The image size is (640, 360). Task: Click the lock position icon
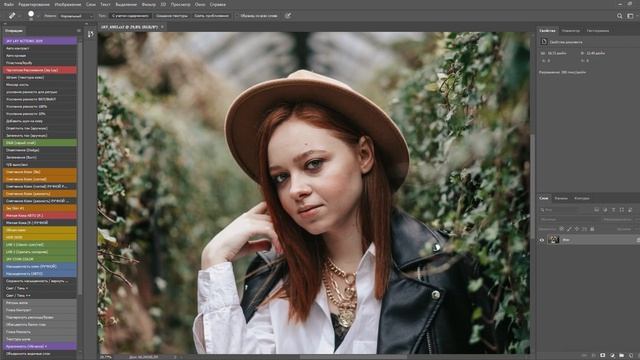(577, 229)
